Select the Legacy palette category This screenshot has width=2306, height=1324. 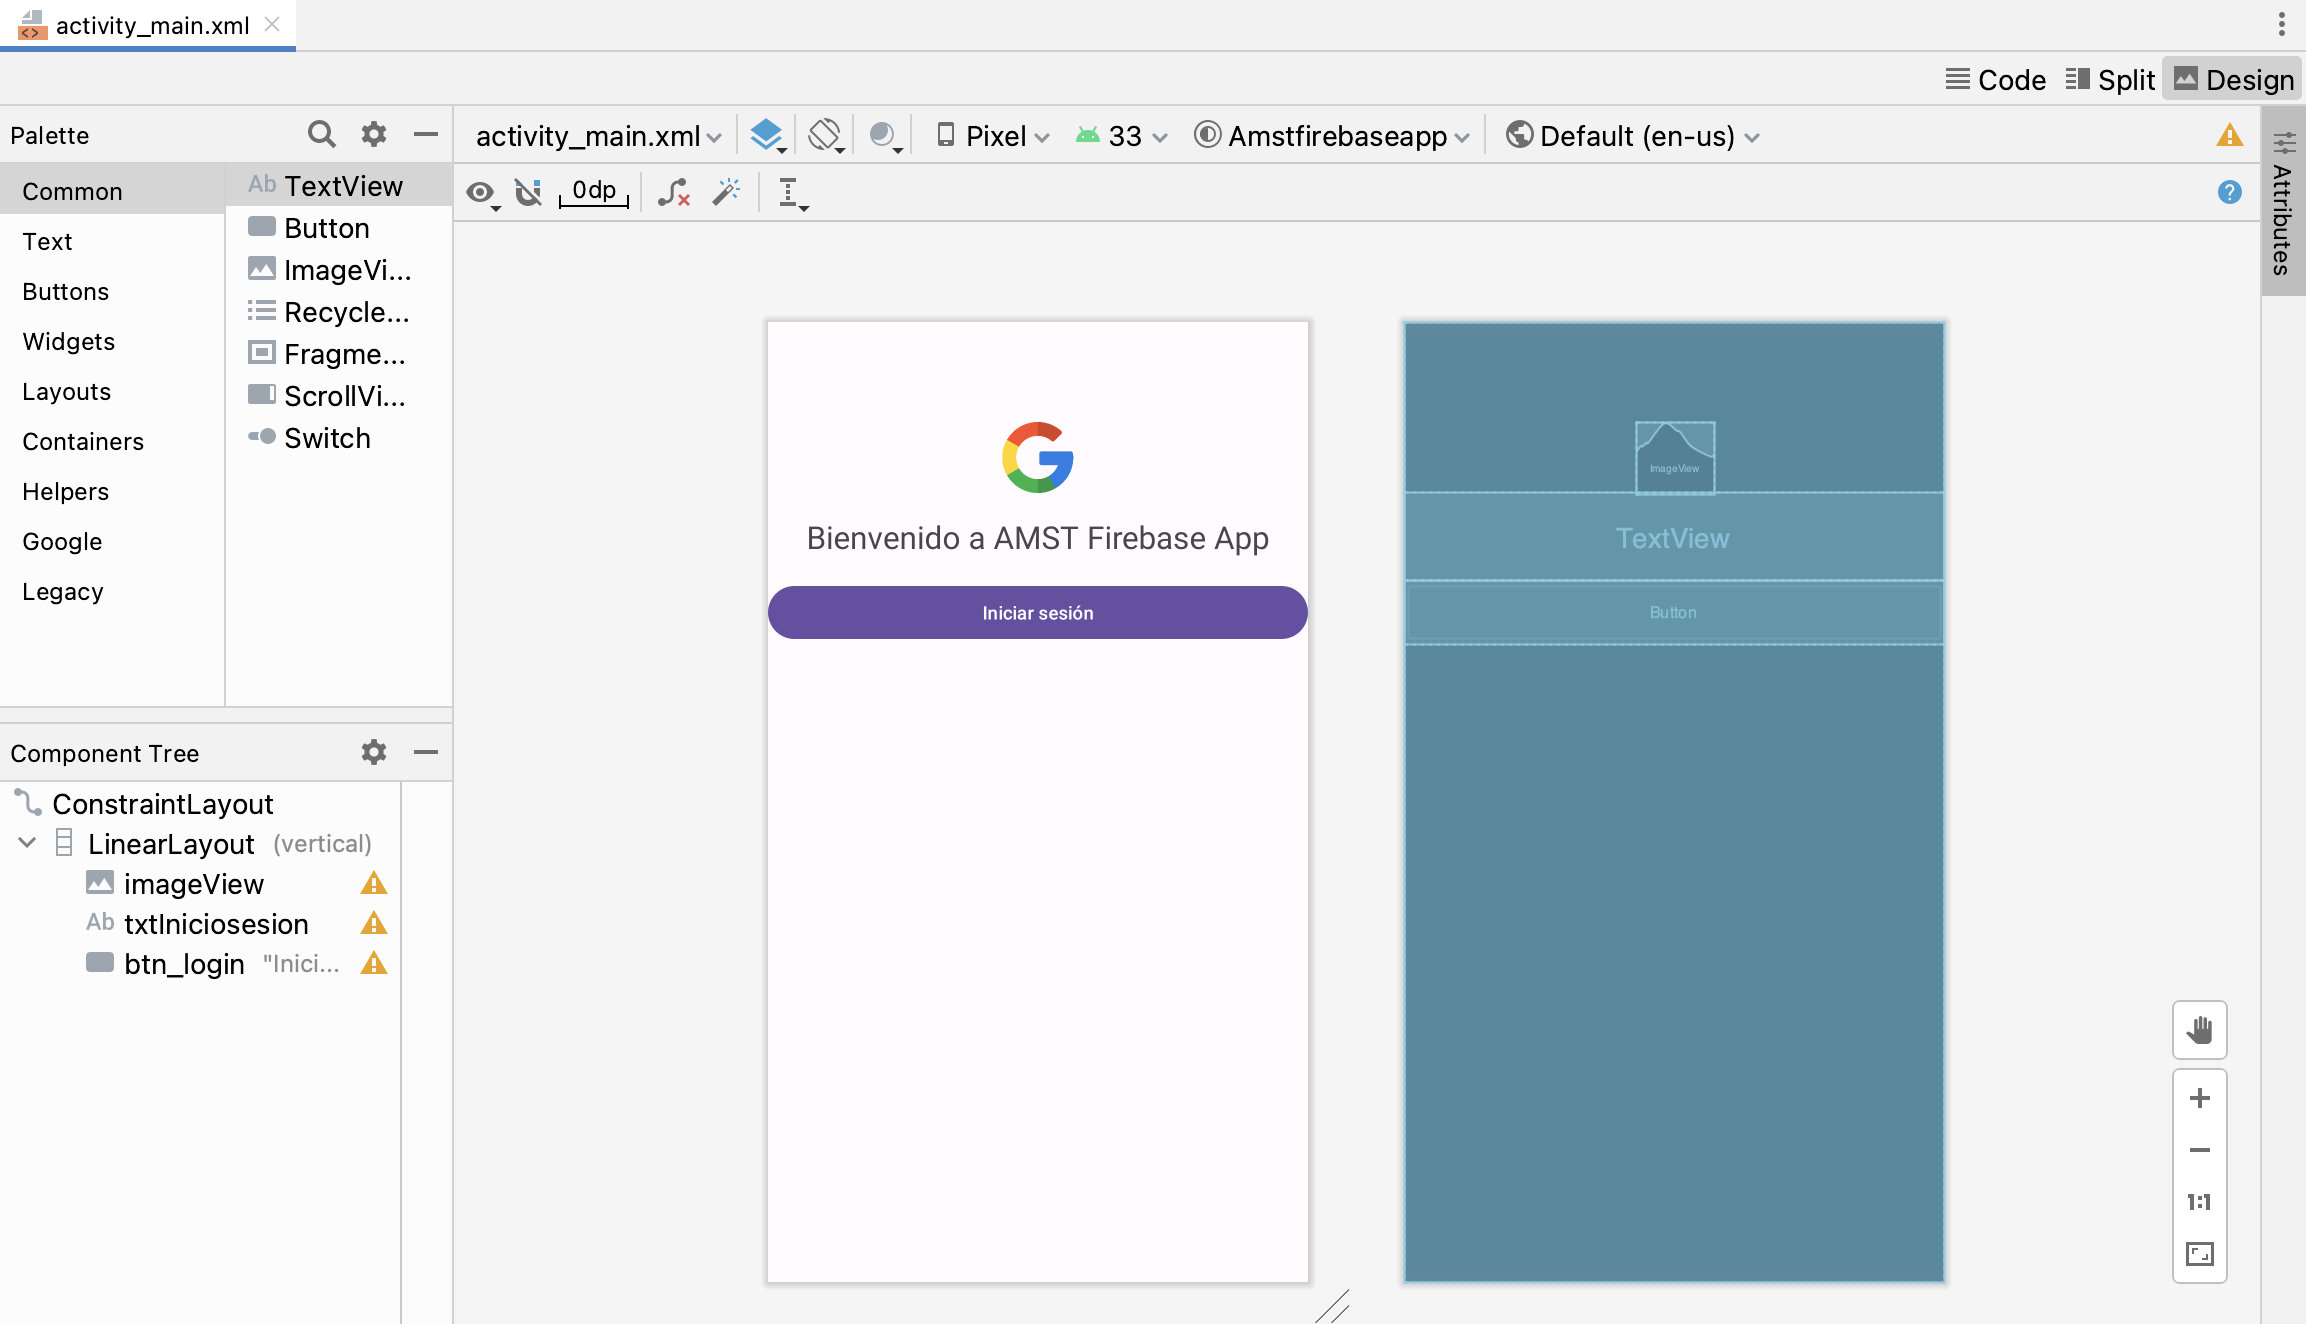(112, 591)
